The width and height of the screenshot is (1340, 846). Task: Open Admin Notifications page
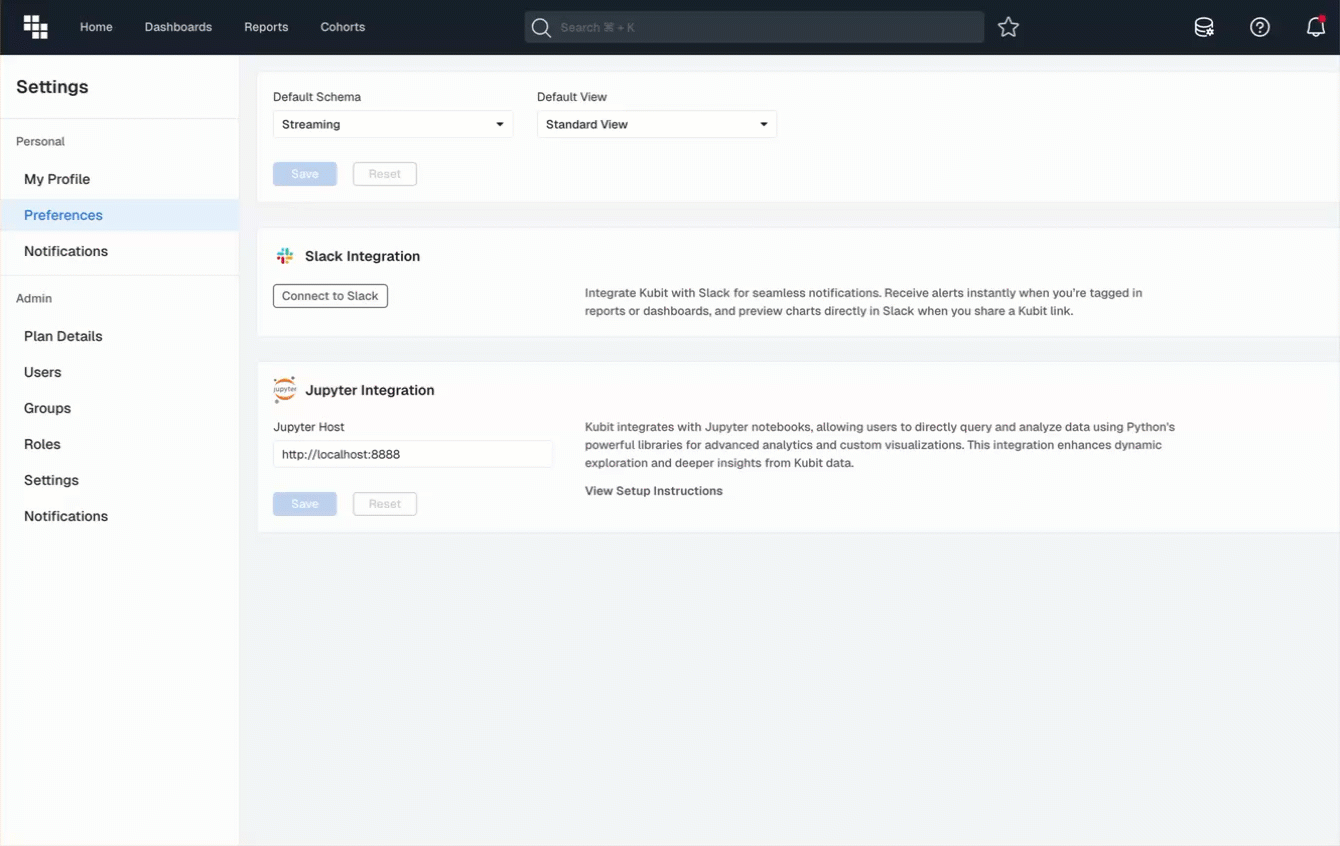click(x=119, y=516)
